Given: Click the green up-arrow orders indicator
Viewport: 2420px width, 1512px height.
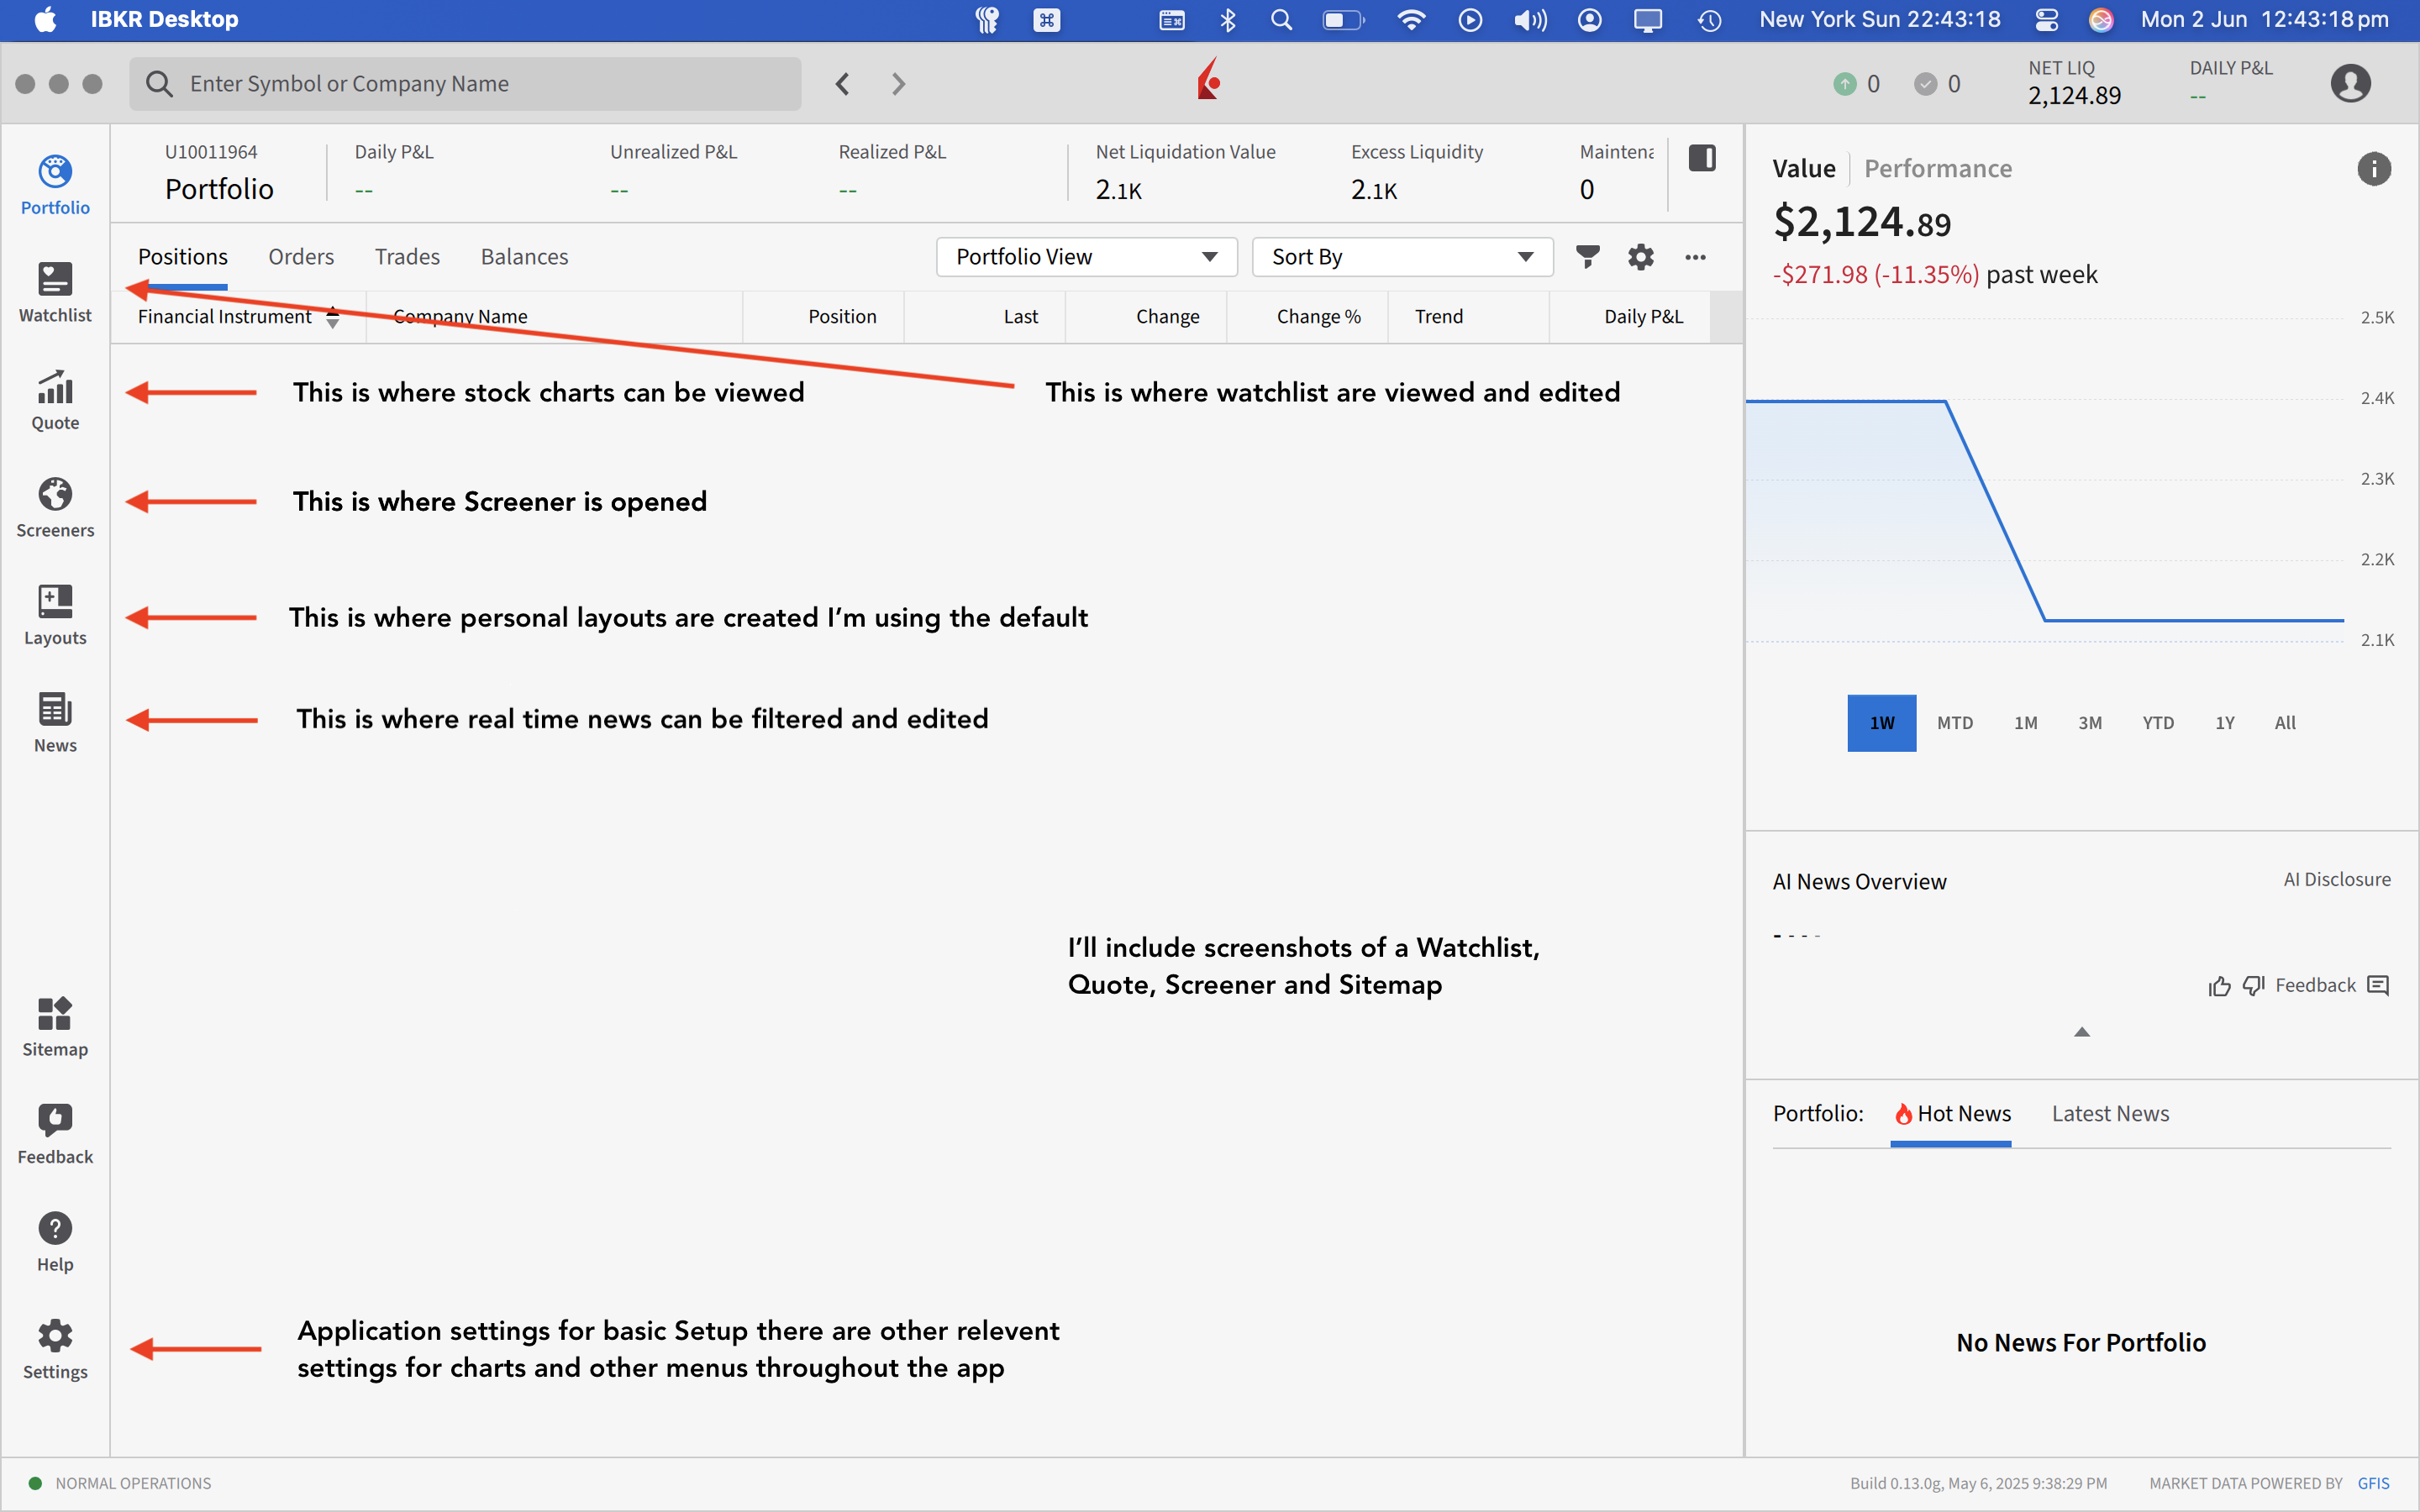Looking at the screenshot, I should pyautogui.click(x=1844, y=84).
